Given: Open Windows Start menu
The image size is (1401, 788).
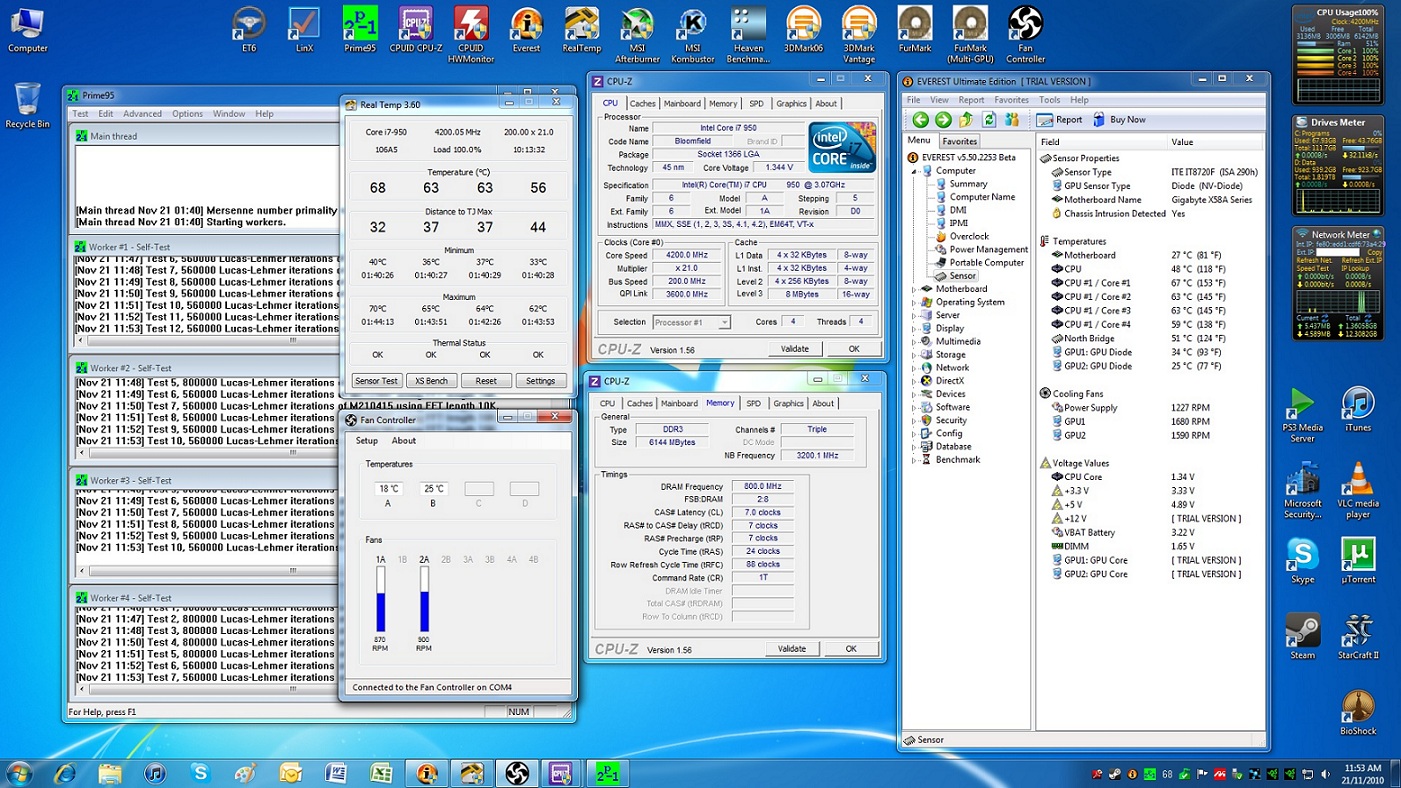Looking at the screenshot, I should (x=19, y=773).
